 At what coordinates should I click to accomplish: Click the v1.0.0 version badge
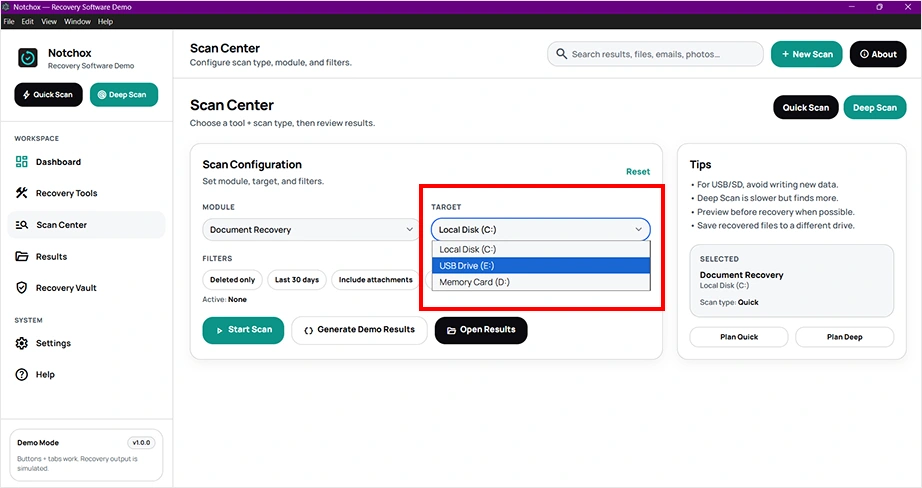pos(141,443)
